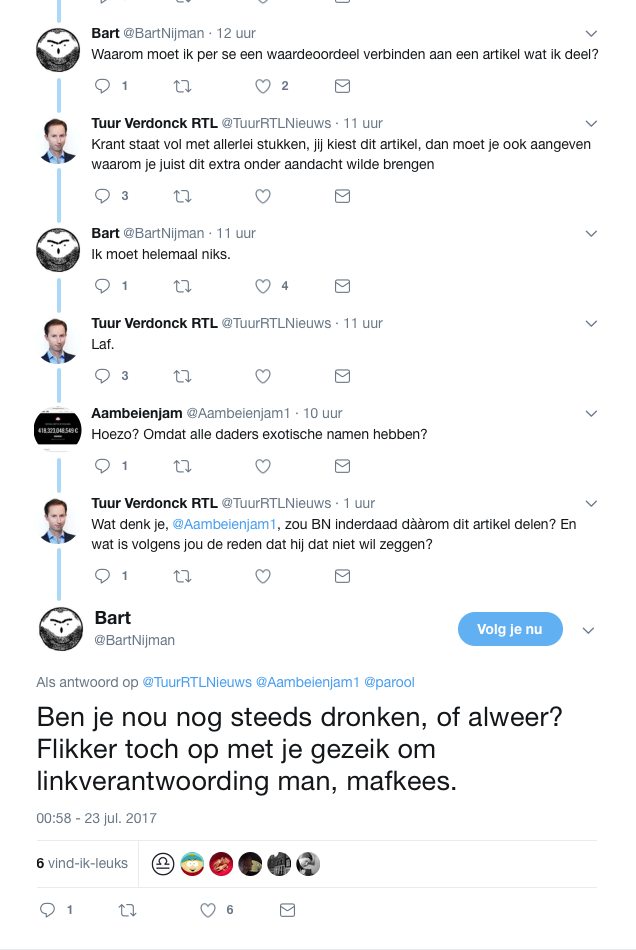Open the '00:58 - 23 jul. 2017' timestamp
The width and height of the screenshot is (636, 950).
pyautogui.click(x=96, y=818)
